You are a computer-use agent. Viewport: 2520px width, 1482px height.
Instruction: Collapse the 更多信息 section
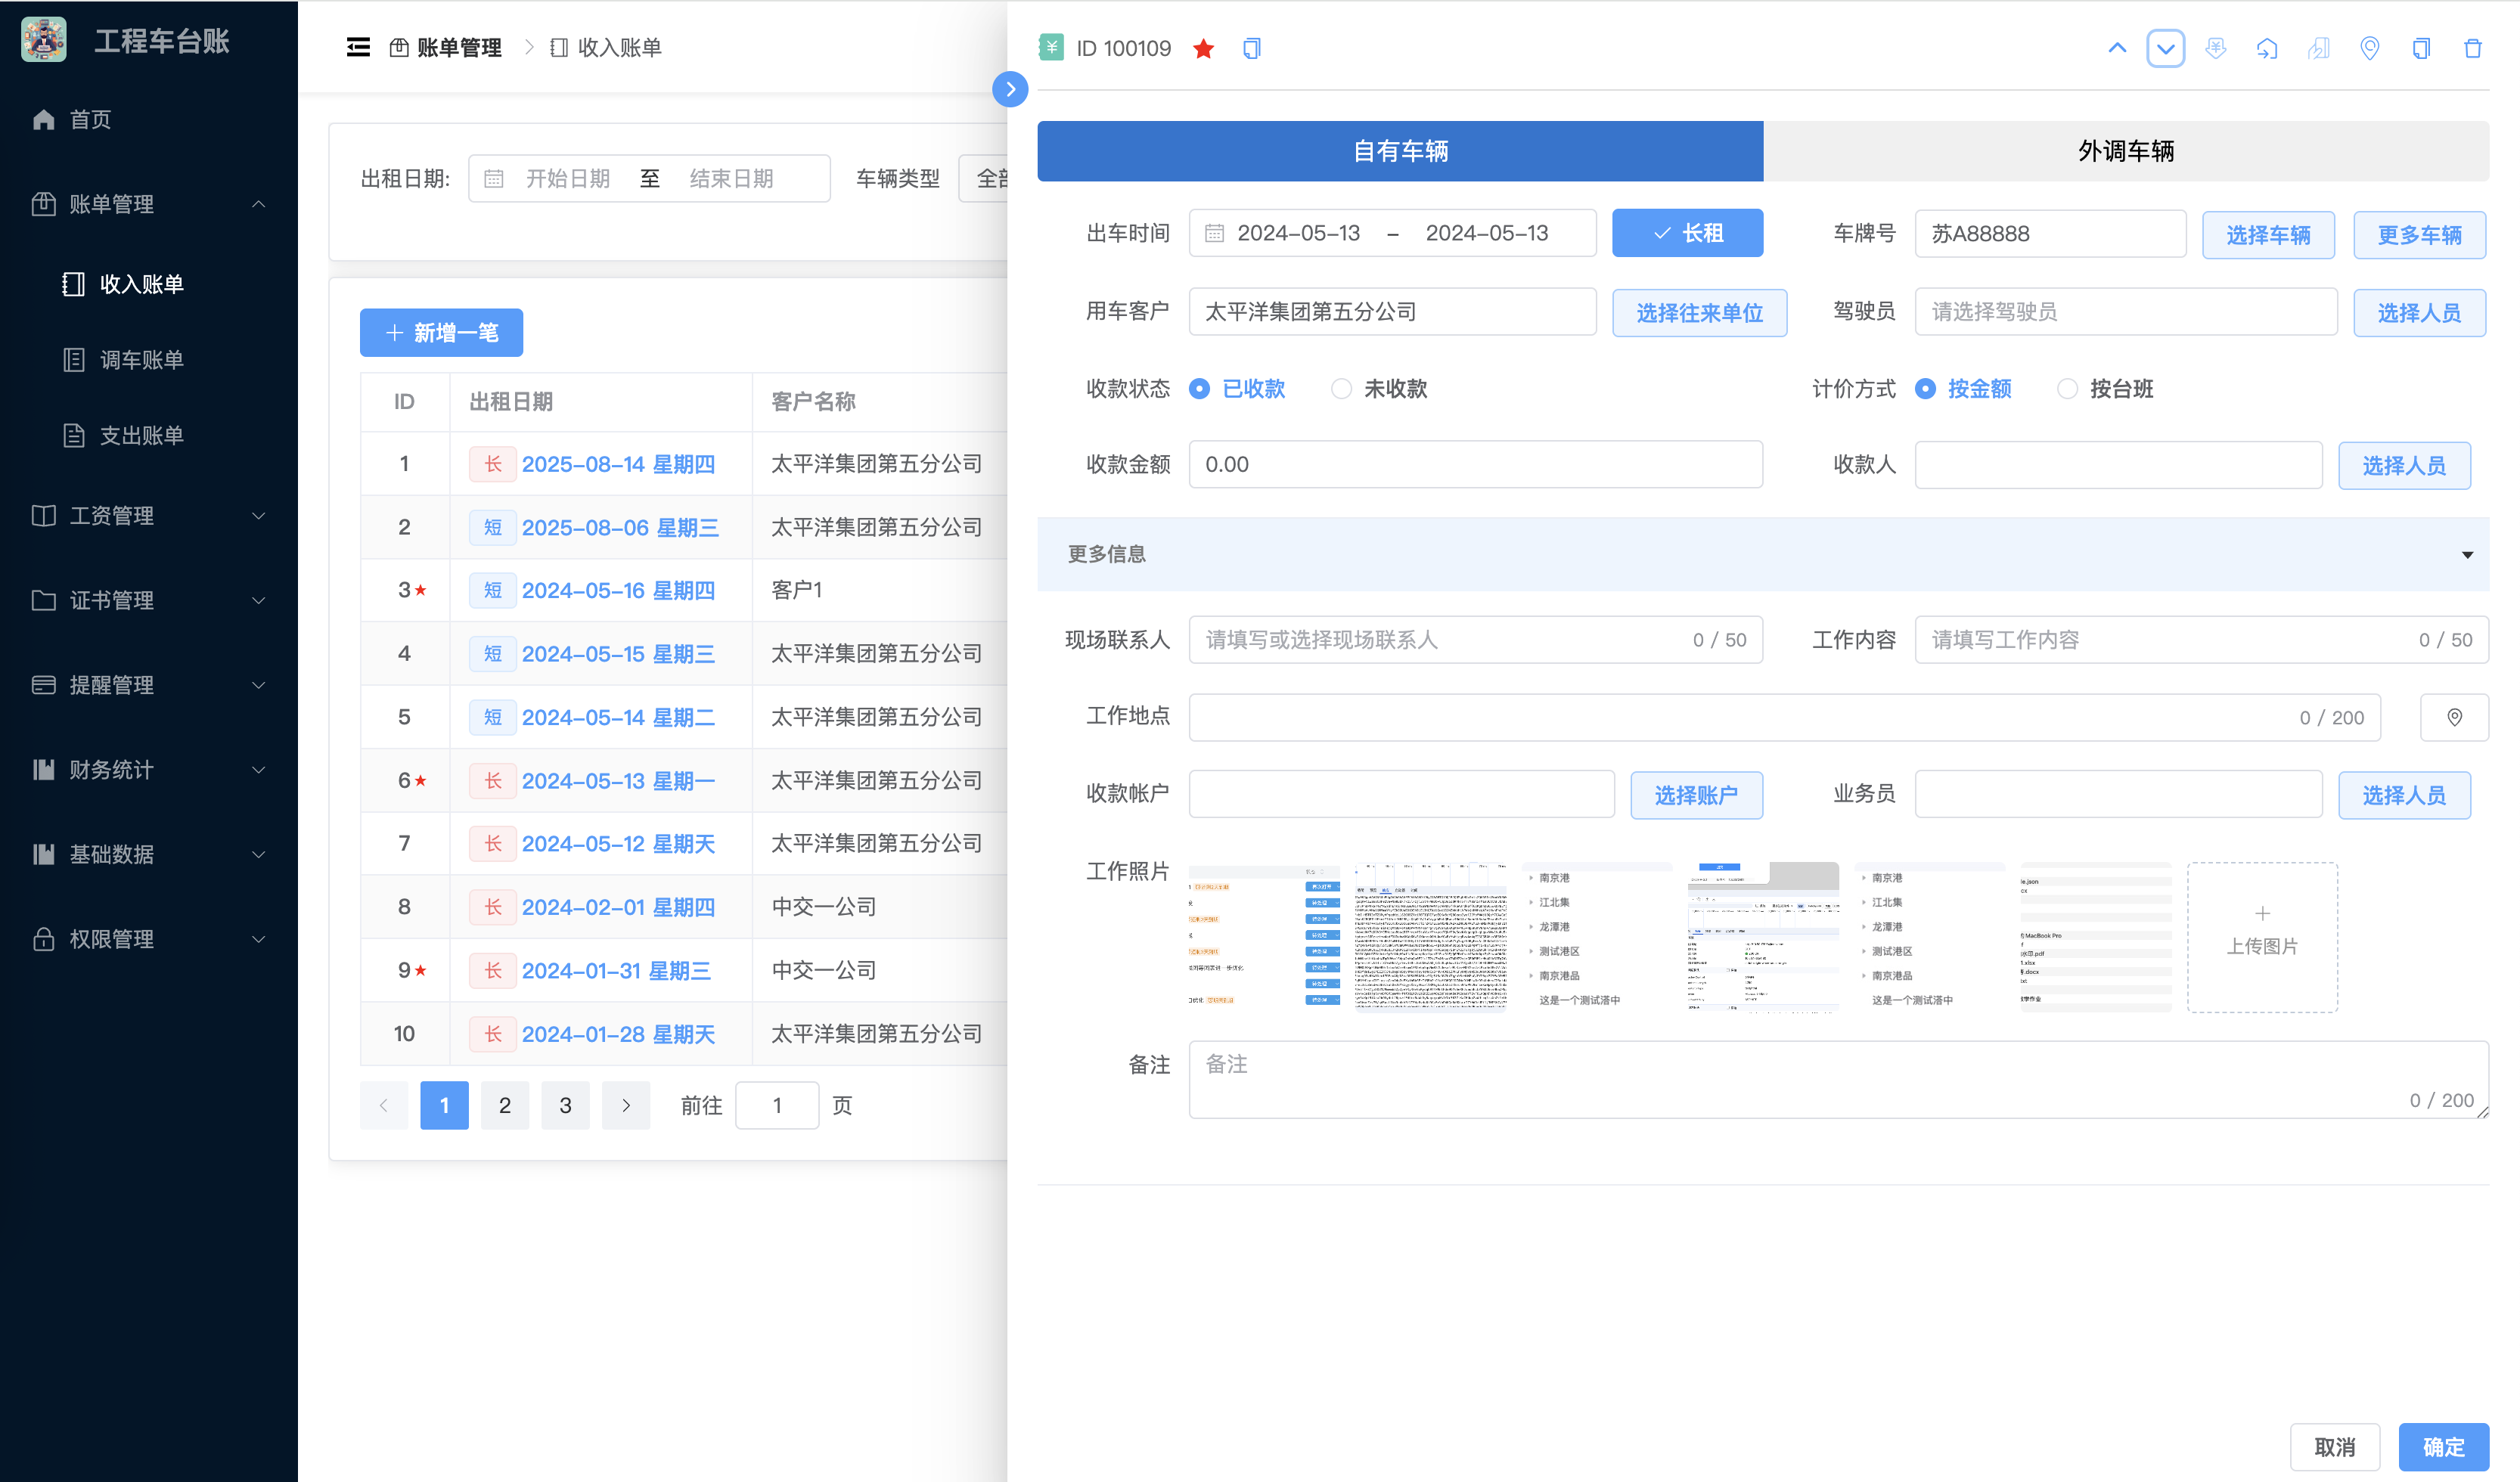[x=2467, y=554]
